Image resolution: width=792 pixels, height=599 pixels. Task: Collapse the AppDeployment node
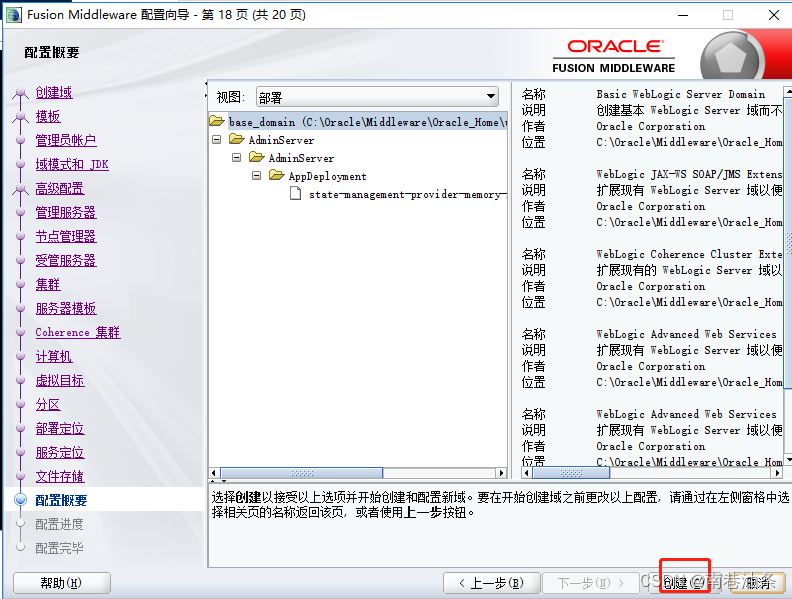(257, 176)
